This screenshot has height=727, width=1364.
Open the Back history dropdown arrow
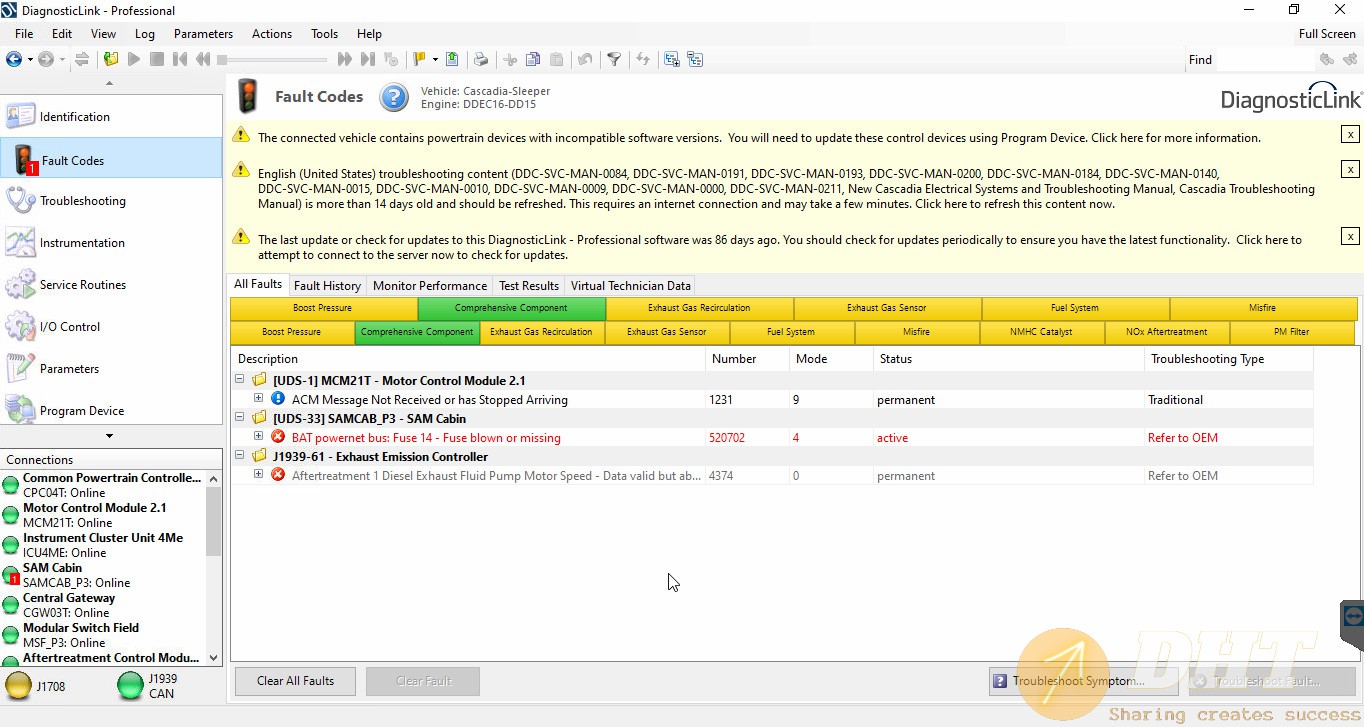click(30, 60)
